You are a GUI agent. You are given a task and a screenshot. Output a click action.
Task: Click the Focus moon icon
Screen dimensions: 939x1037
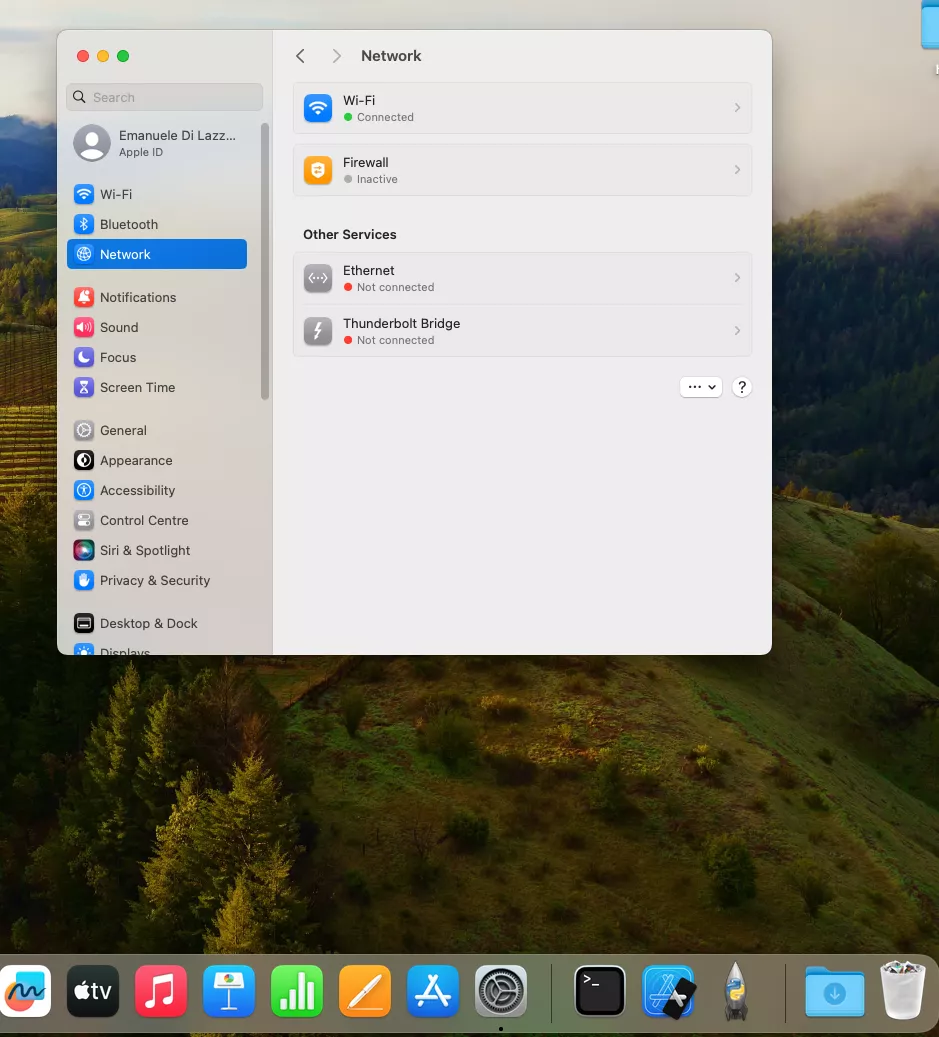84,357
